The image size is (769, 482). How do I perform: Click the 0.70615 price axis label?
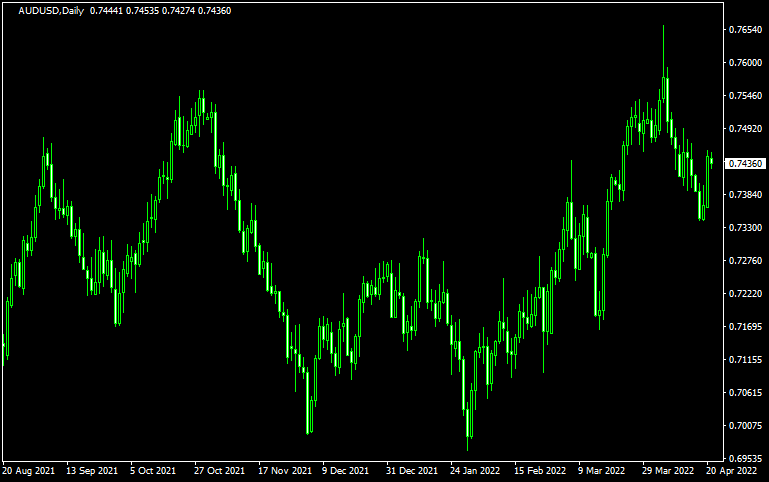click(745, 393)
